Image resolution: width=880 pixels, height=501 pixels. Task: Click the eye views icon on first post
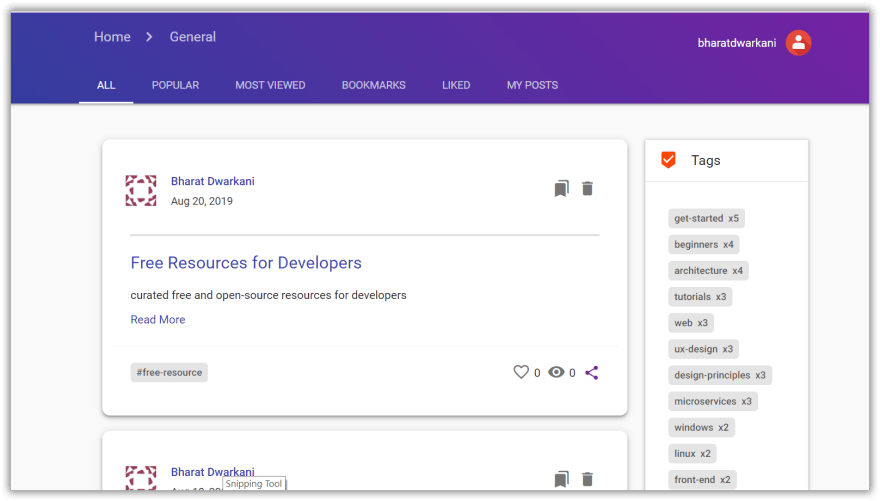click(x=556, y=372)
